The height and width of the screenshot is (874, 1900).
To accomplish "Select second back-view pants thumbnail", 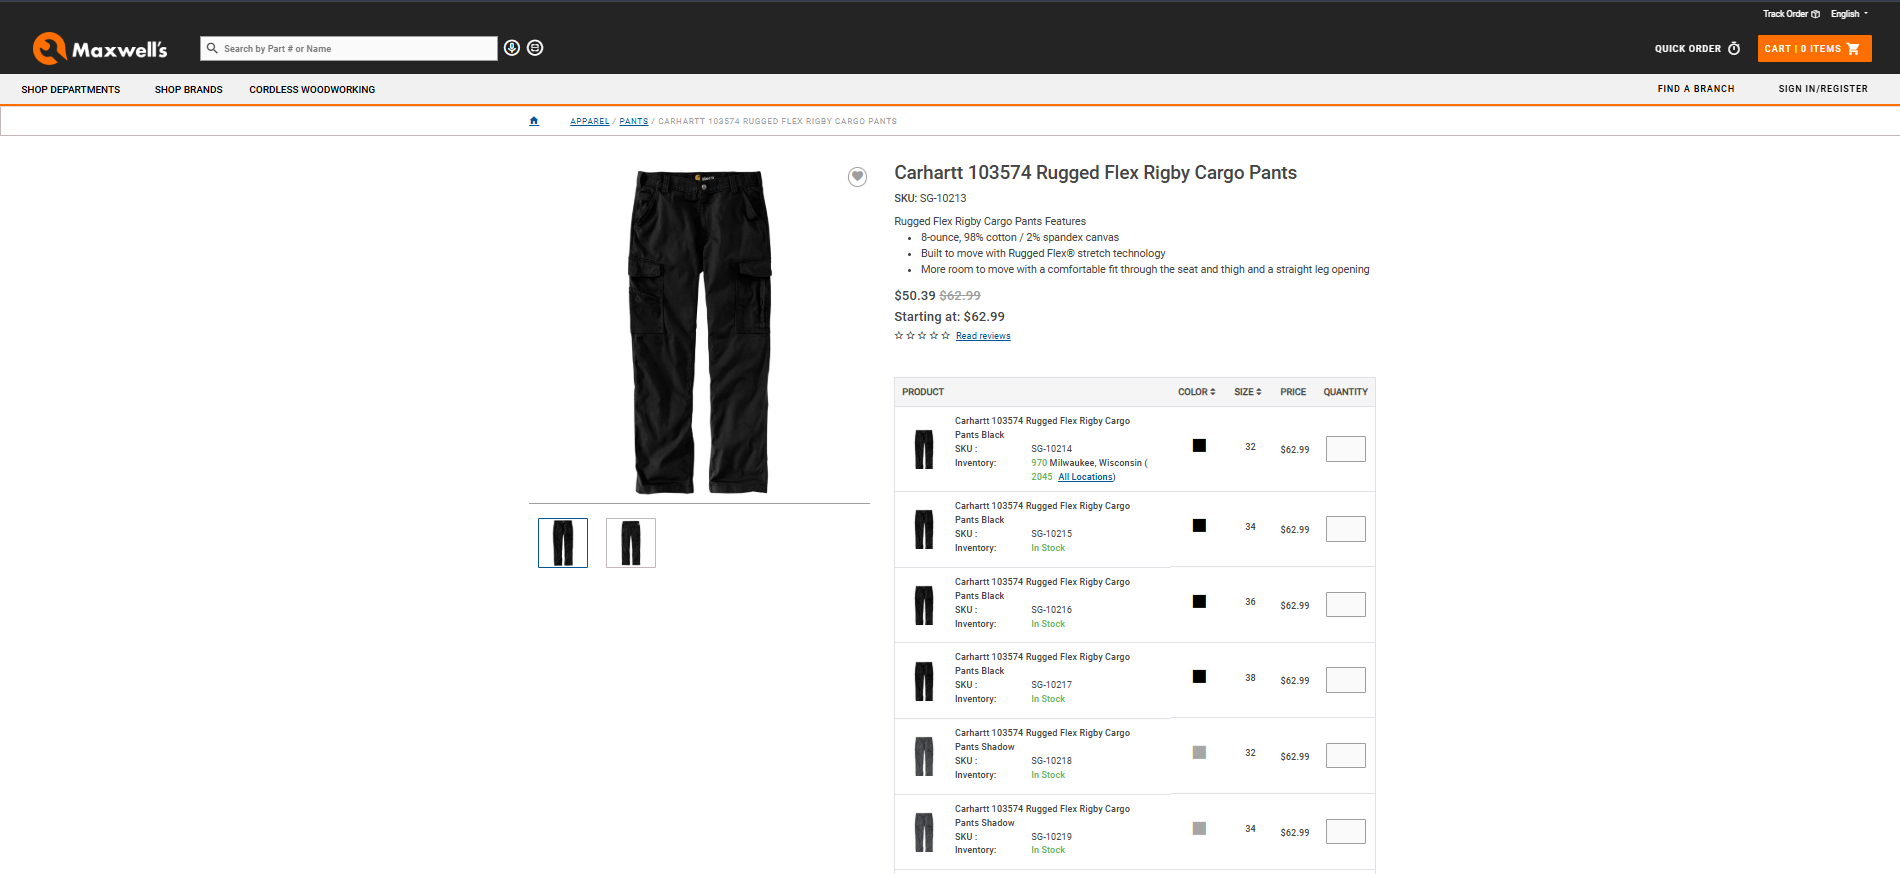I will point(631,543).
